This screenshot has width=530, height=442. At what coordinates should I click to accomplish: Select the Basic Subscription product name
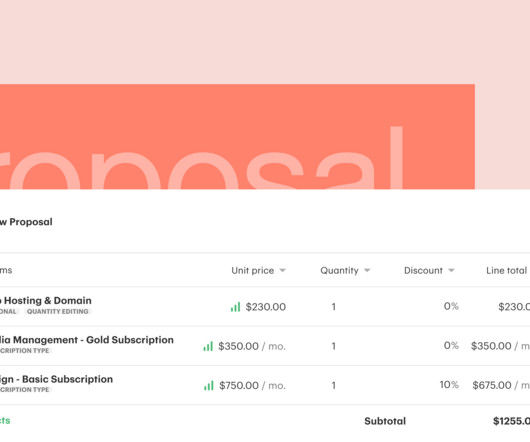tap(56, 379)
